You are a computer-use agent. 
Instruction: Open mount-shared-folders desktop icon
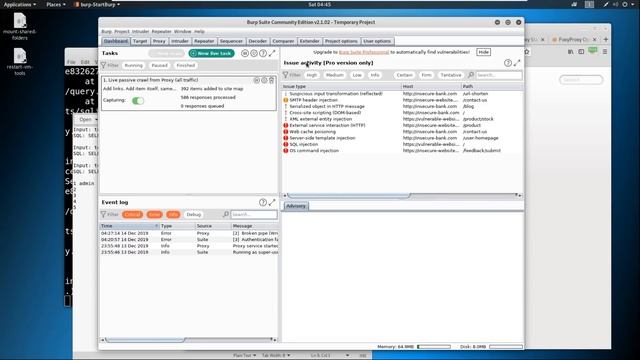(20, 27)
